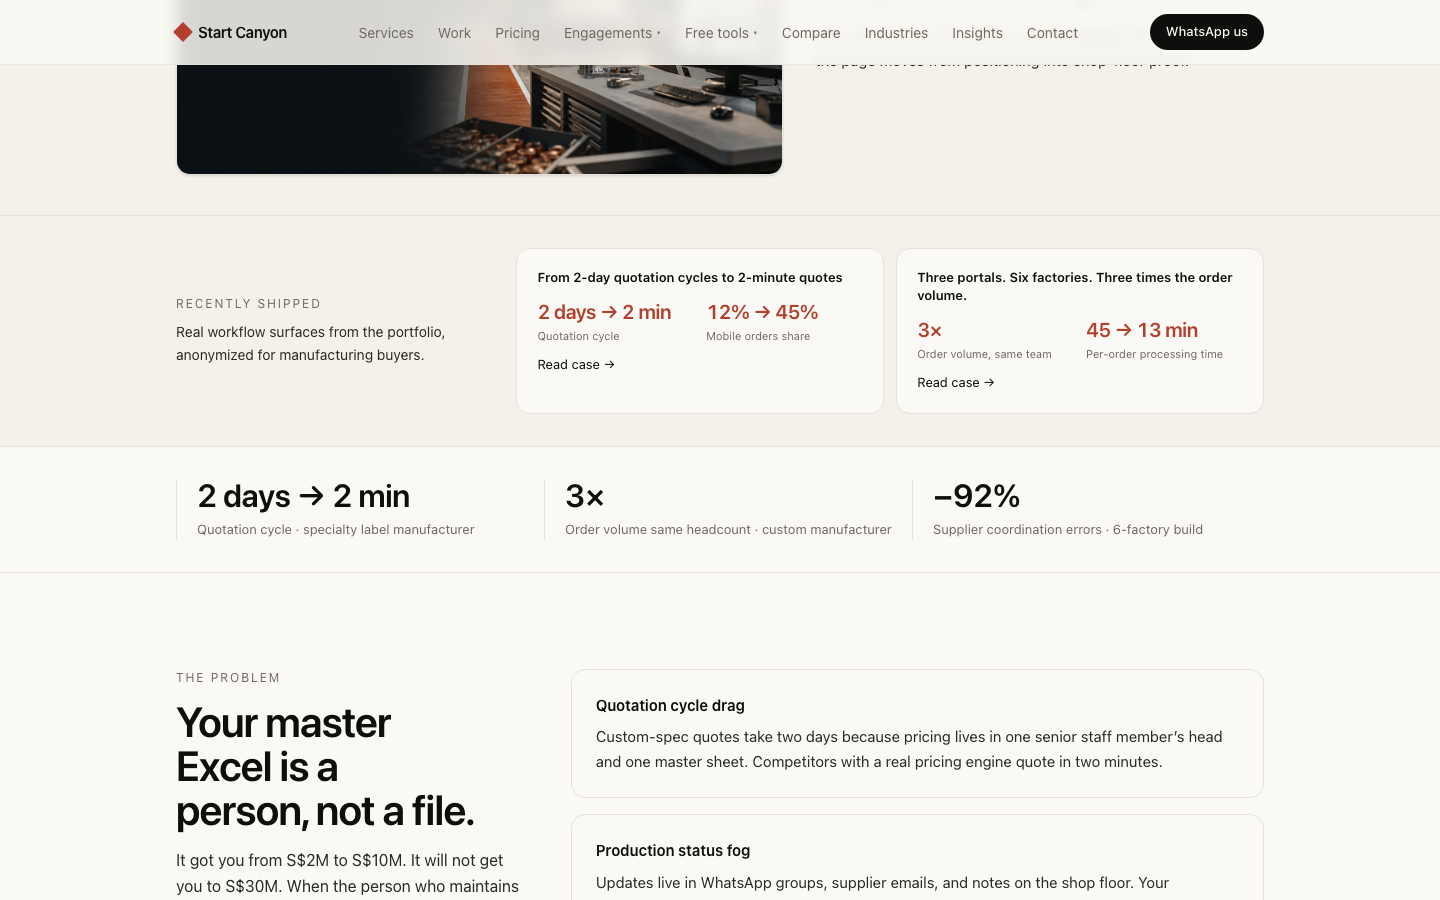
Task: Click the 'Quotation cycle drag' card heading
Action: point(670,705)
